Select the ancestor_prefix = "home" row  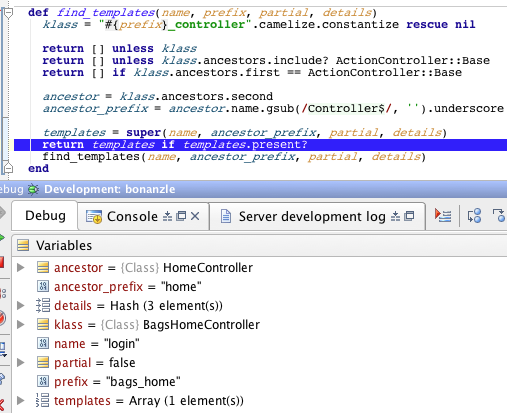tap(259, 286)
